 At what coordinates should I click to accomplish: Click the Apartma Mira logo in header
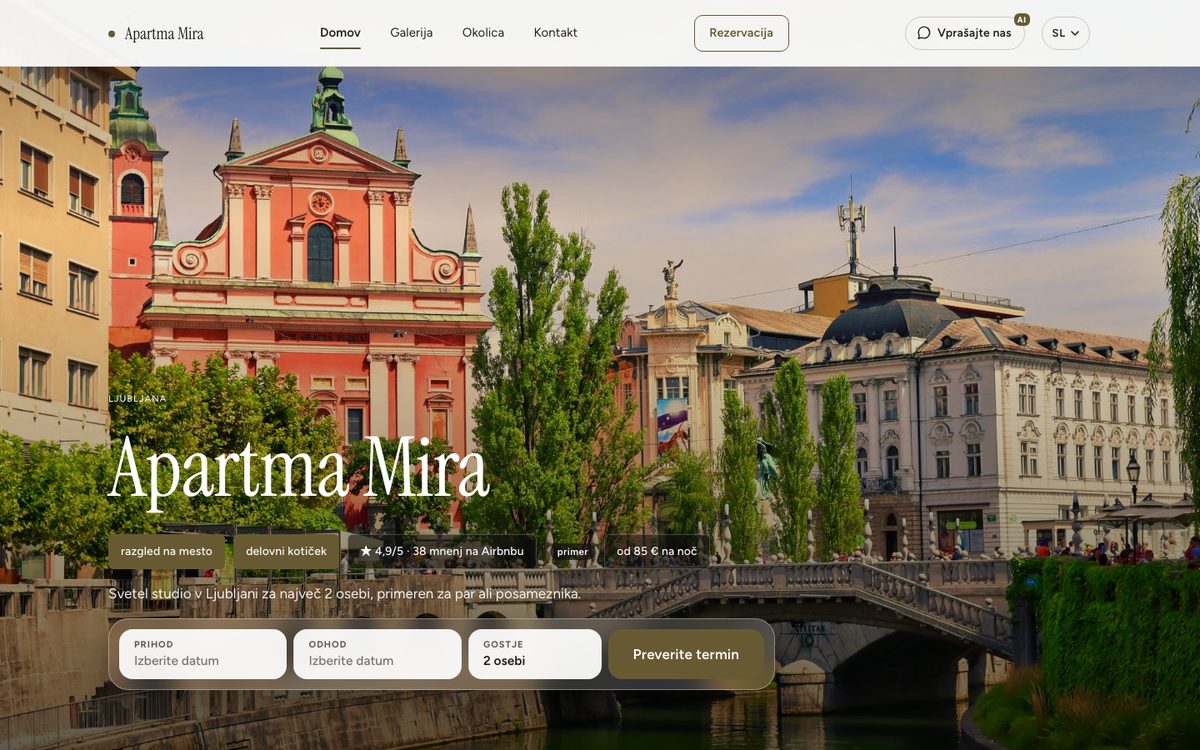(x=156, y=34)
